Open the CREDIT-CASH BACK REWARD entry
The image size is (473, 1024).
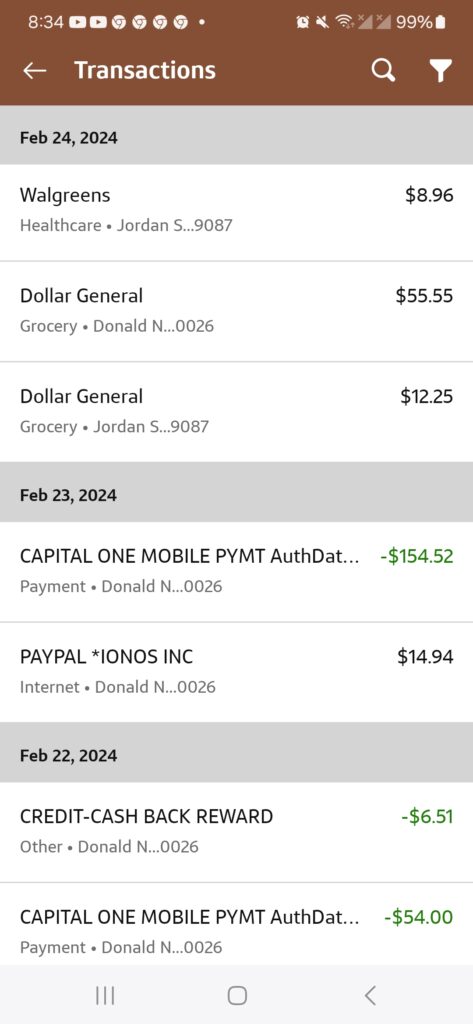(236, 832)
